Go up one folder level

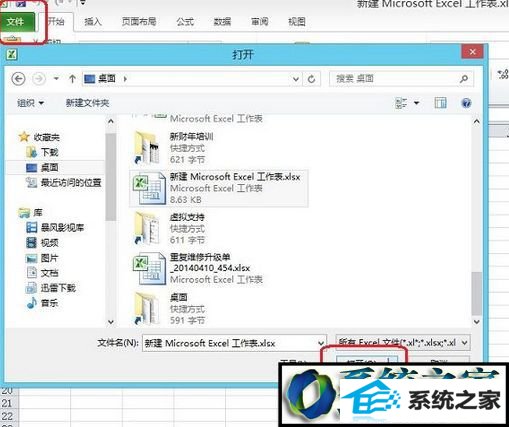point(72,79)
